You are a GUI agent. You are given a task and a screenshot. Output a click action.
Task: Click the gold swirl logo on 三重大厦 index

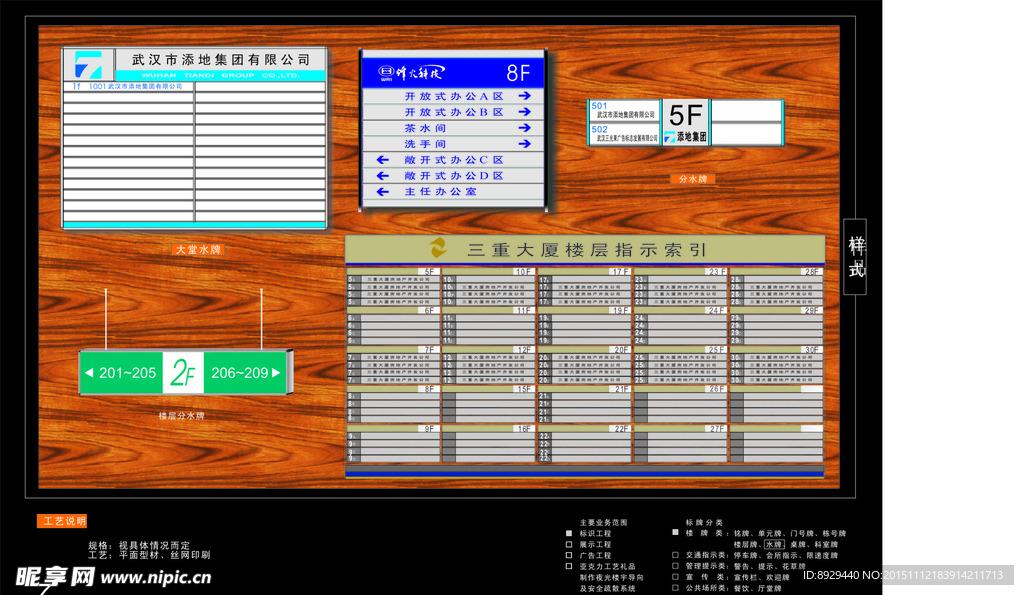[438, 248]
